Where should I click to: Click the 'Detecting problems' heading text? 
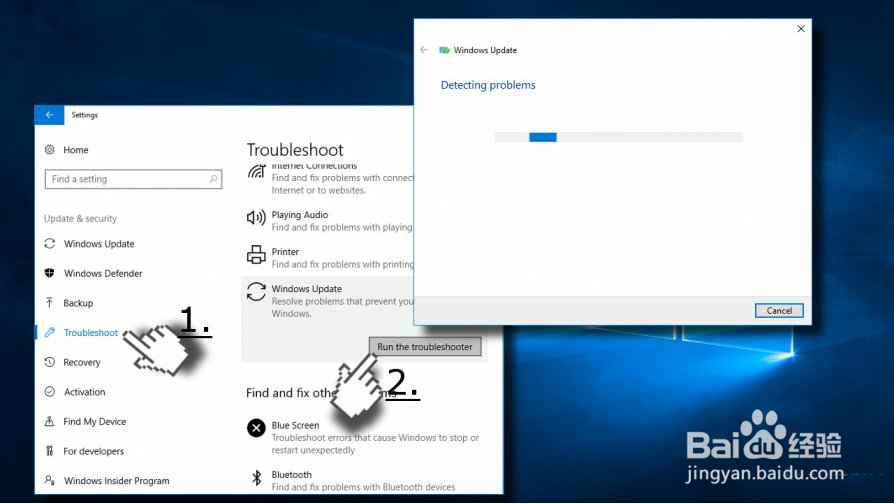click(488, 85)
